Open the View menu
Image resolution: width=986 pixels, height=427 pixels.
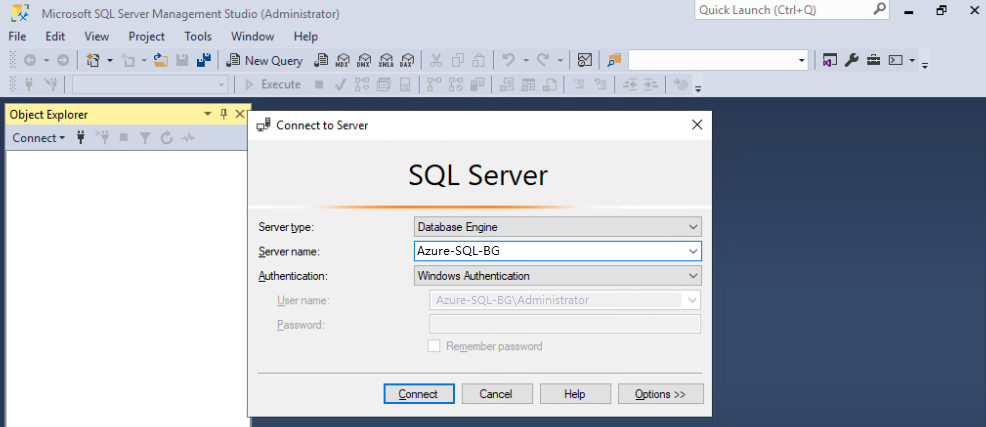[96, 36]
